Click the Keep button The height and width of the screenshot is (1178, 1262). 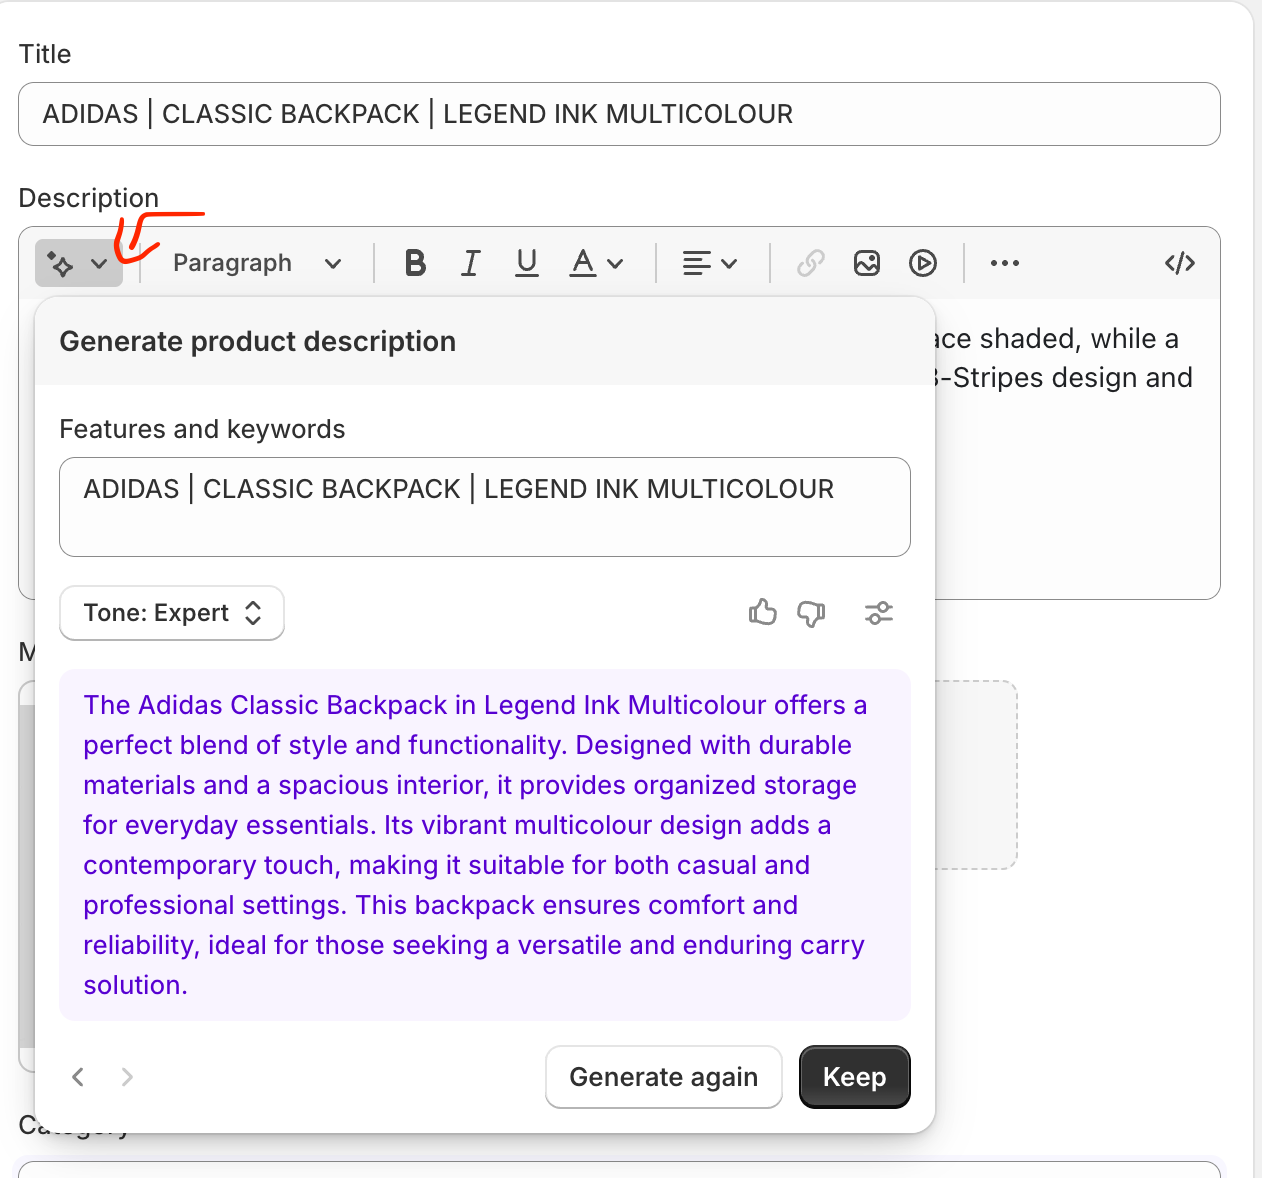[x=855, y=1077]
